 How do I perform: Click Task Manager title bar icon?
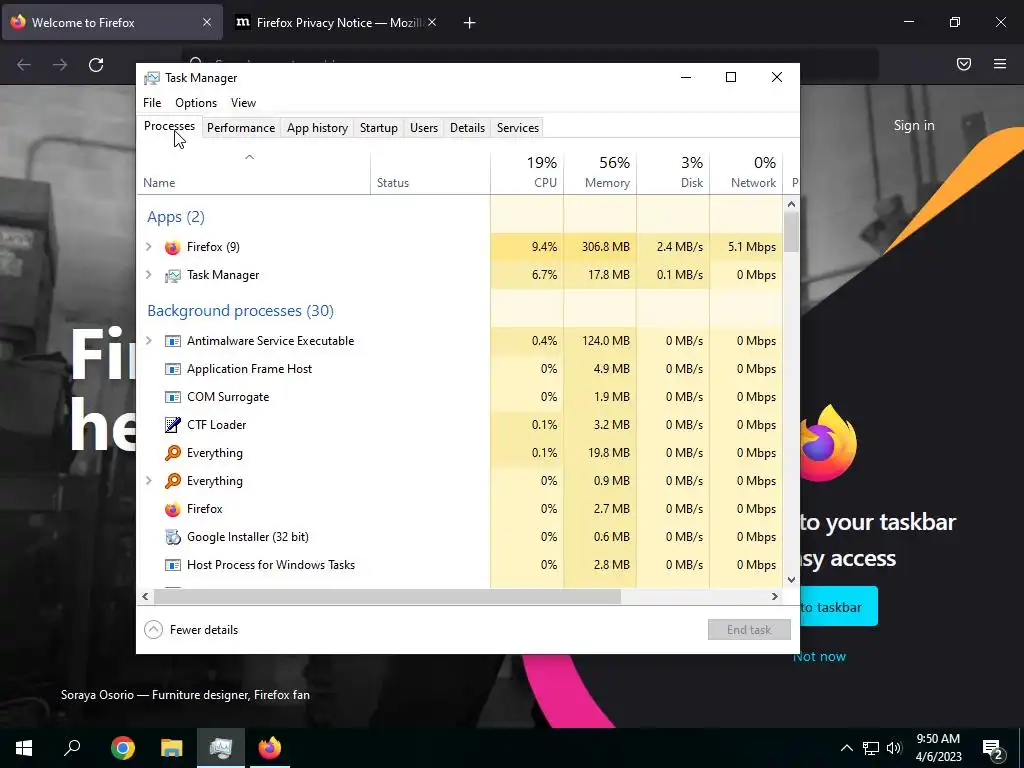[152, 78]
